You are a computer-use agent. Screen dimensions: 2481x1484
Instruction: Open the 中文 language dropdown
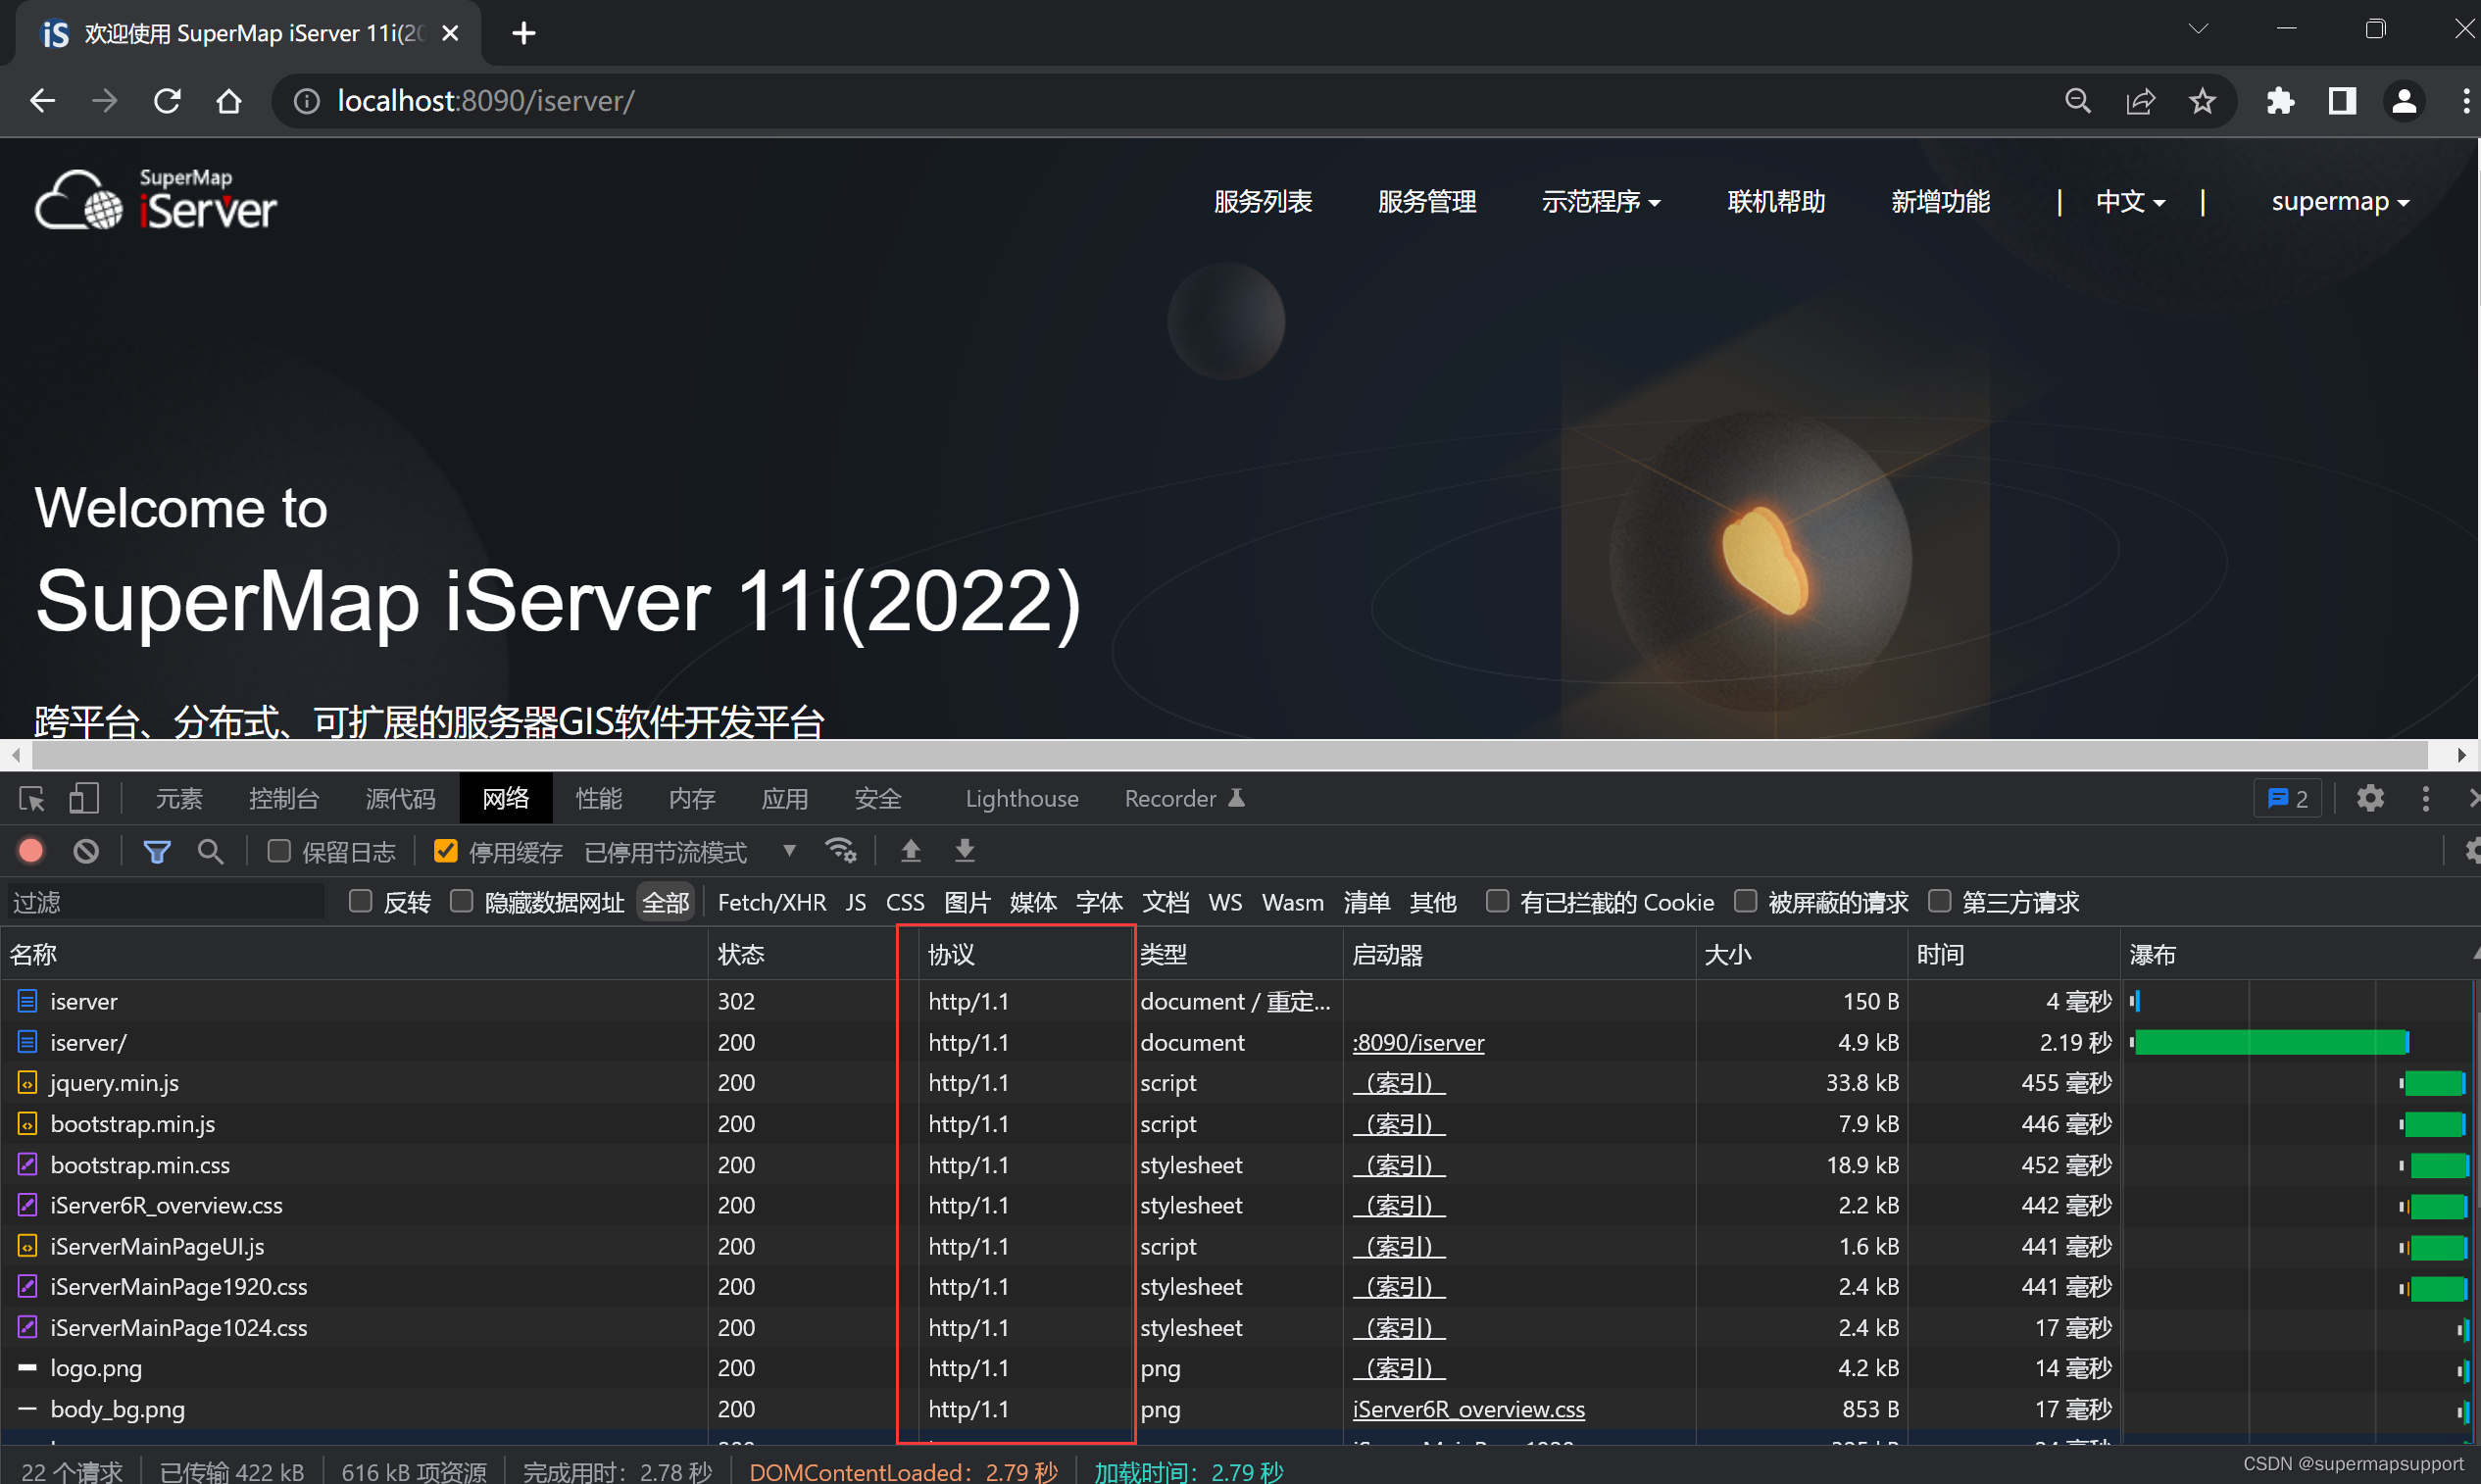tap(2130, 202)
